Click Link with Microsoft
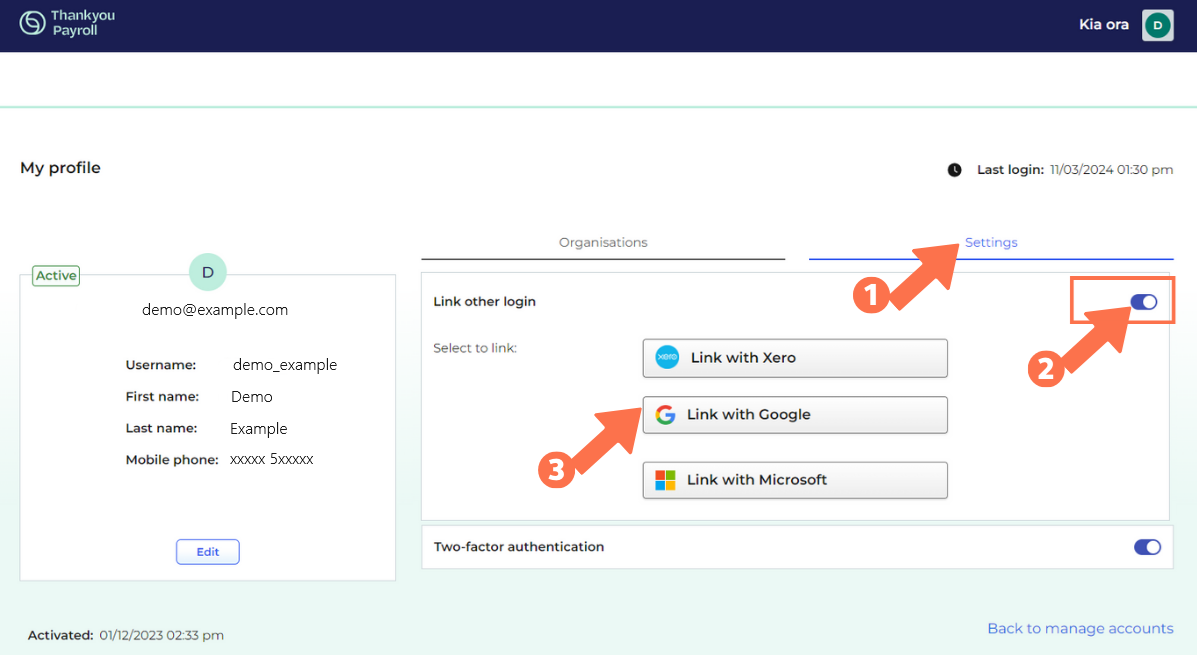1197x655 pixels. (795, 480)
